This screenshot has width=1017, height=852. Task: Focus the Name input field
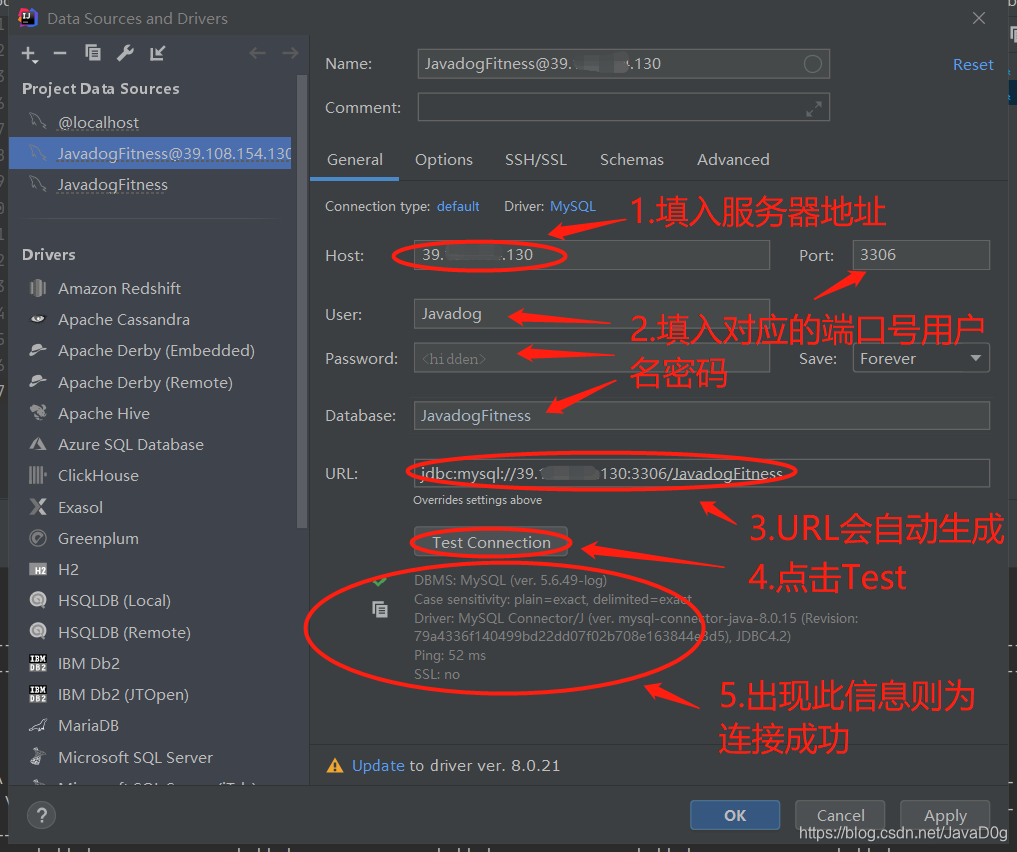623,64
